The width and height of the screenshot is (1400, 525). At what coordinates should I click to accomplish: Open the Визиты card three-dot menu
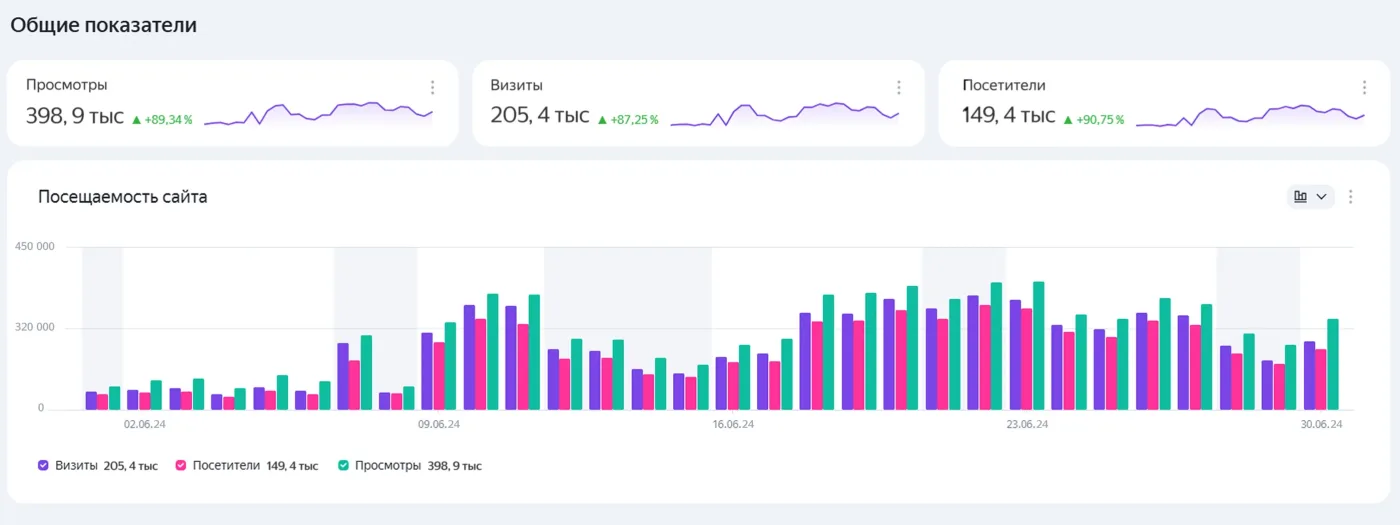[x=898, y=87]
